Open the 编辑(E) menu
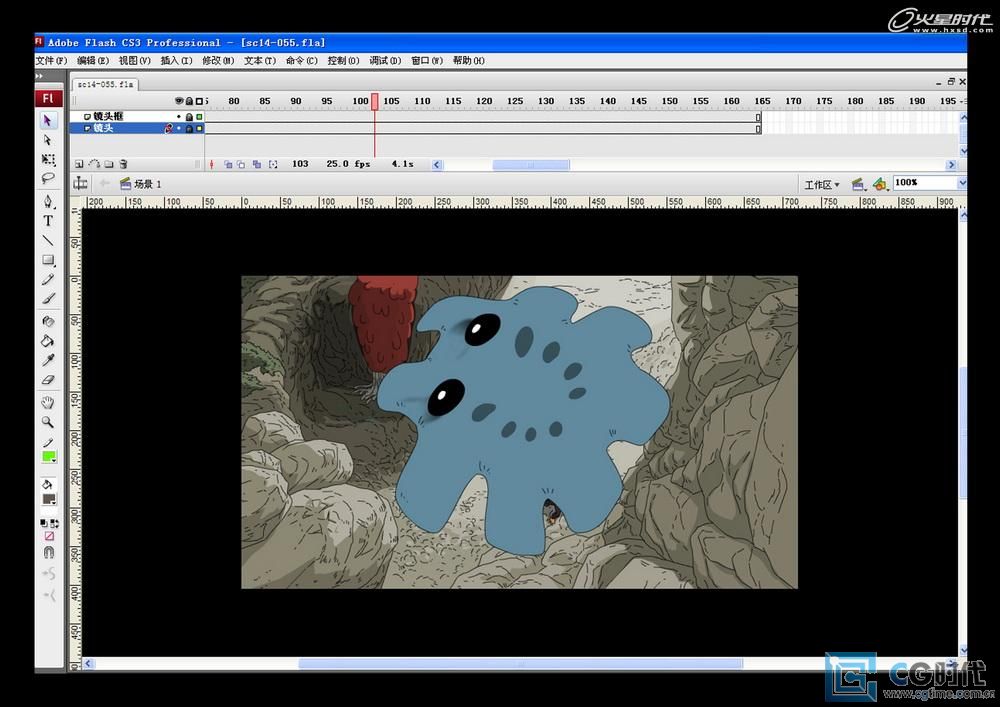This screenshot has height=707, width=1000. coord(93,61)
